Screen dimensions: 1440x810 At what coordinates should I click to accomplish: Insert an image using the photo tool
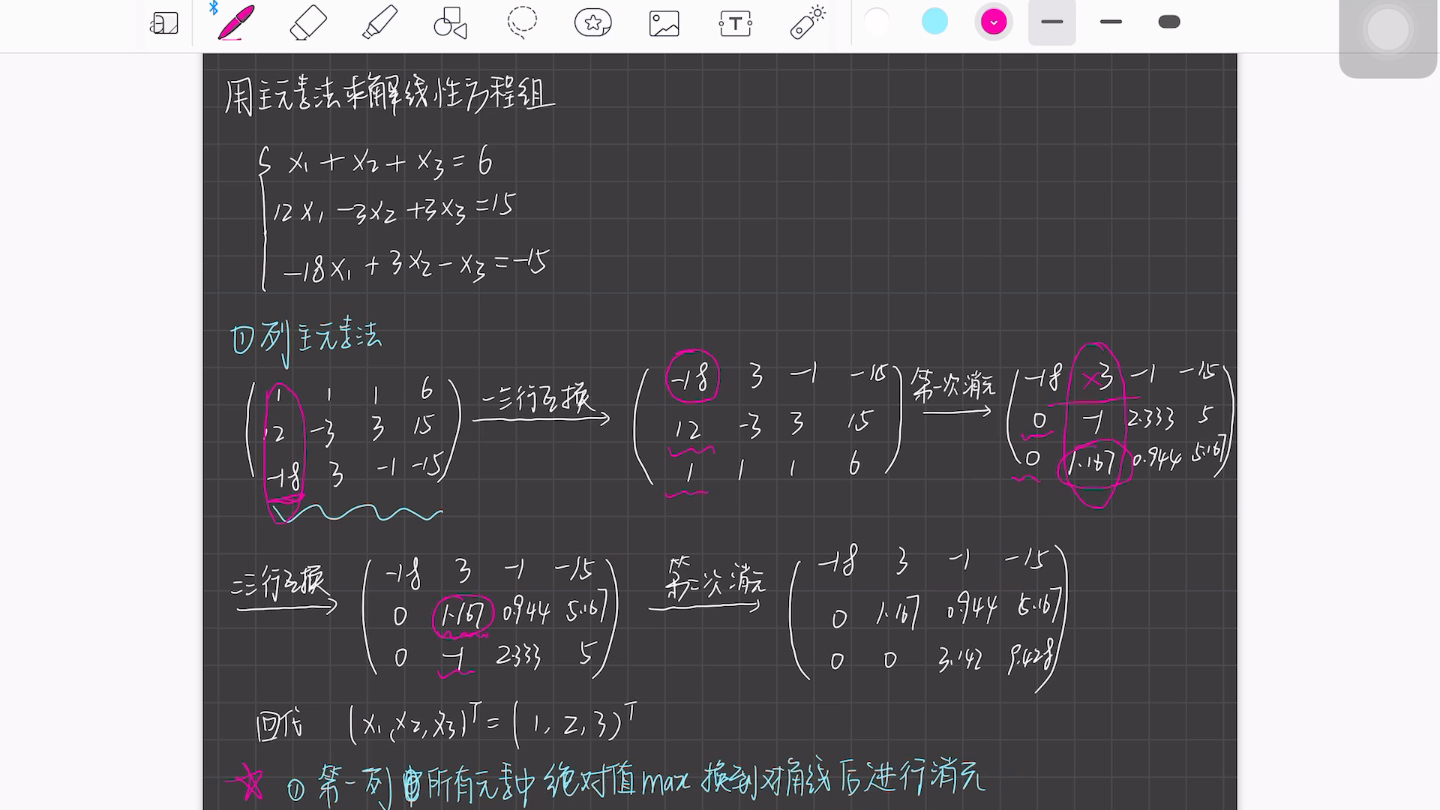pos(664,23)
